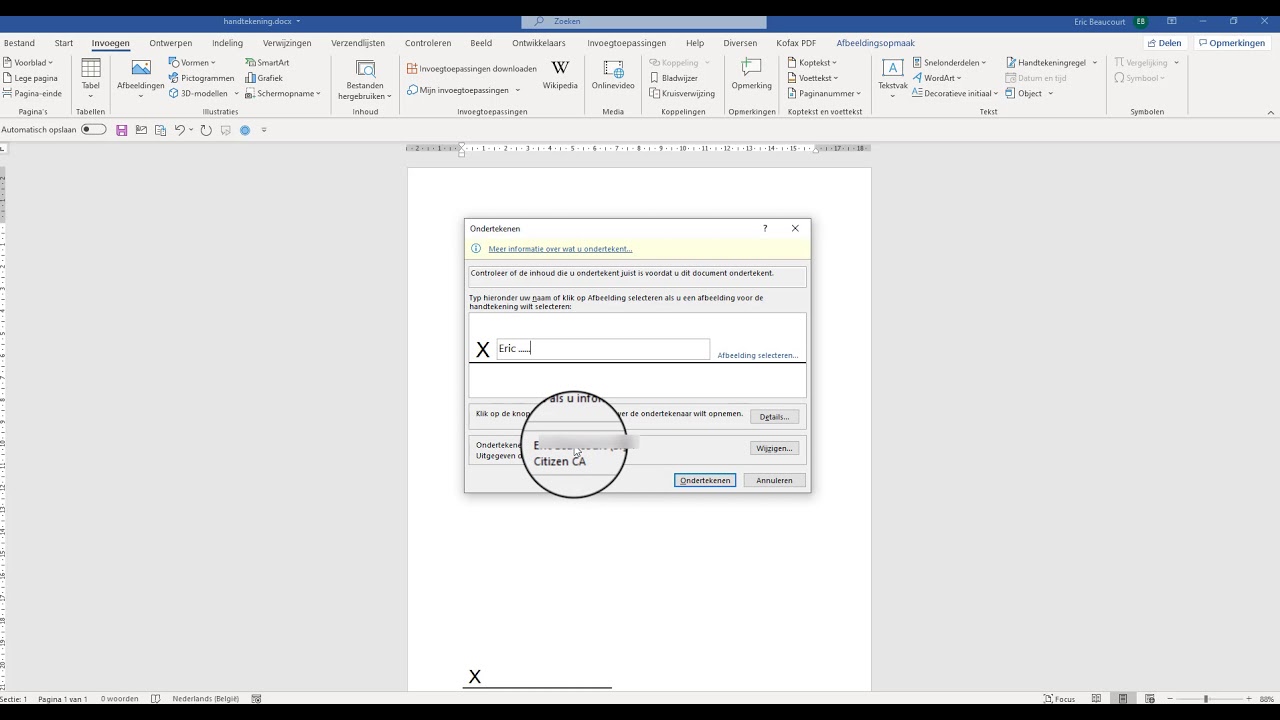Insert a SmartArt graphic
This screenshot has height=720, width=1280.
click(x=267, y=62)
